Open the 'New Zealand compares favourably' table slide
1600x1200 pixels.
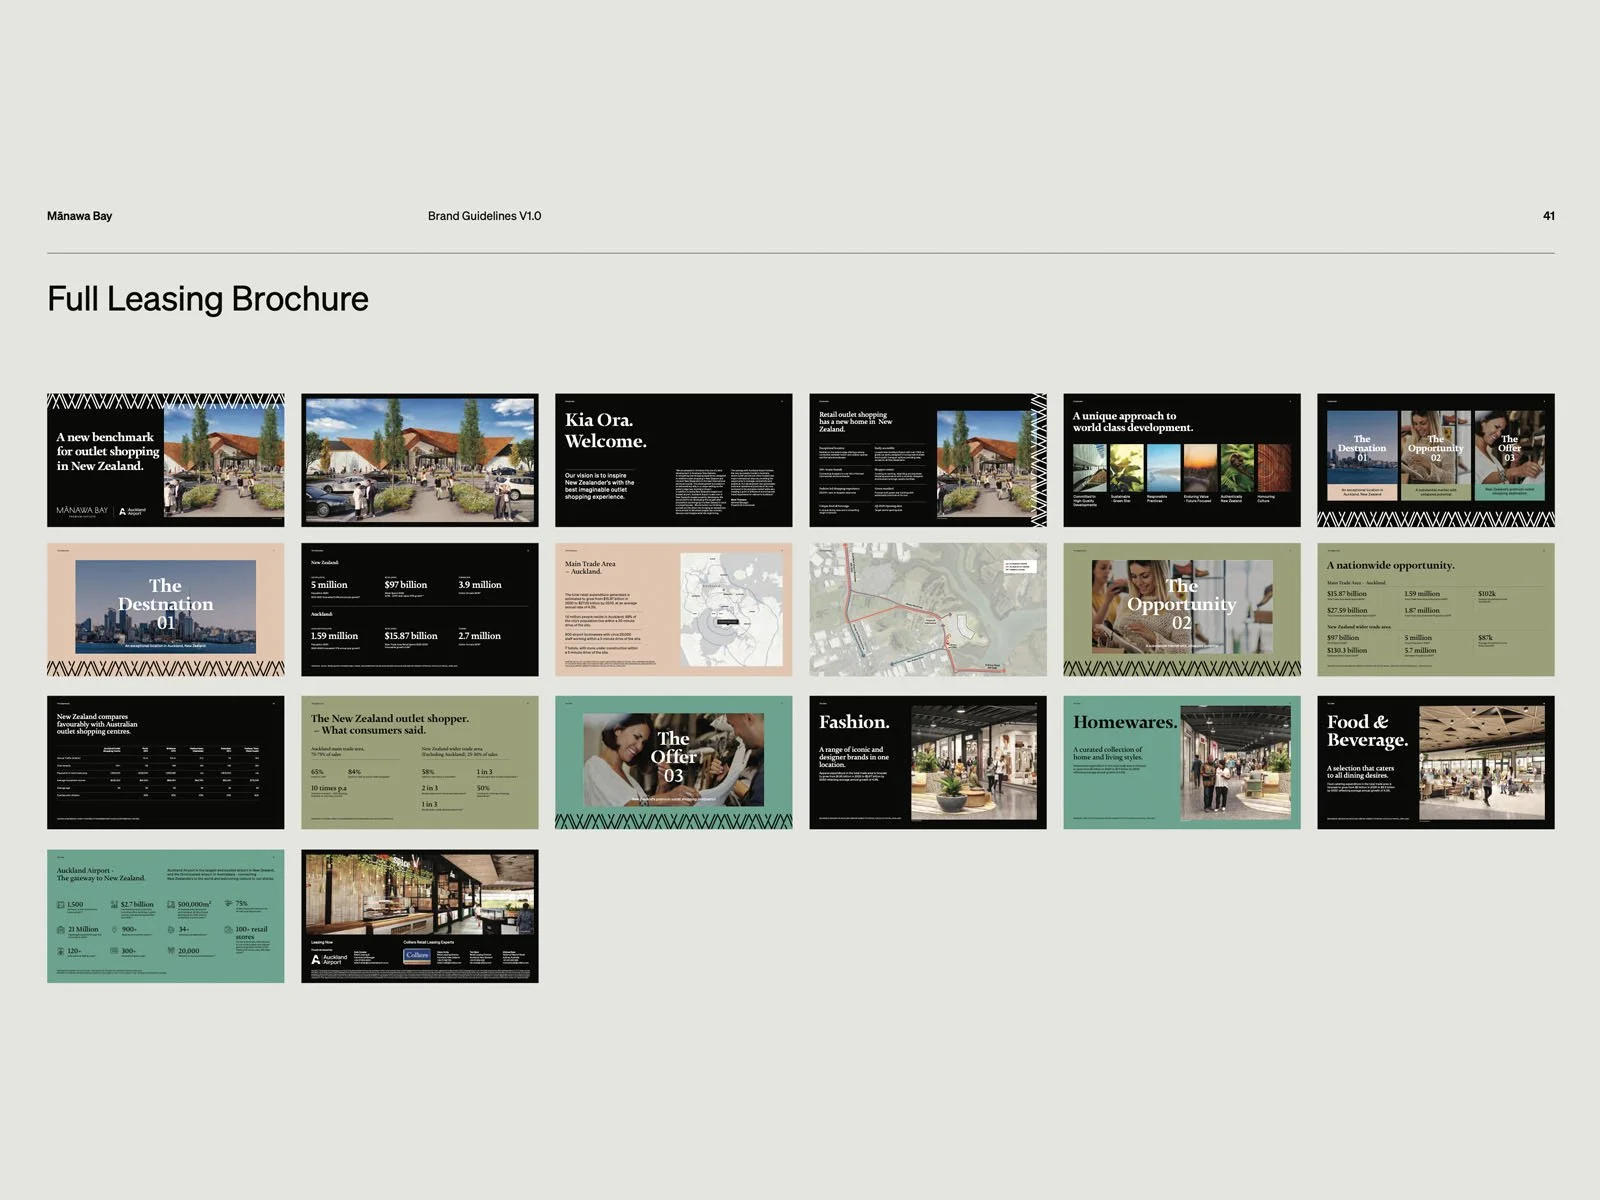click(165, 762)
